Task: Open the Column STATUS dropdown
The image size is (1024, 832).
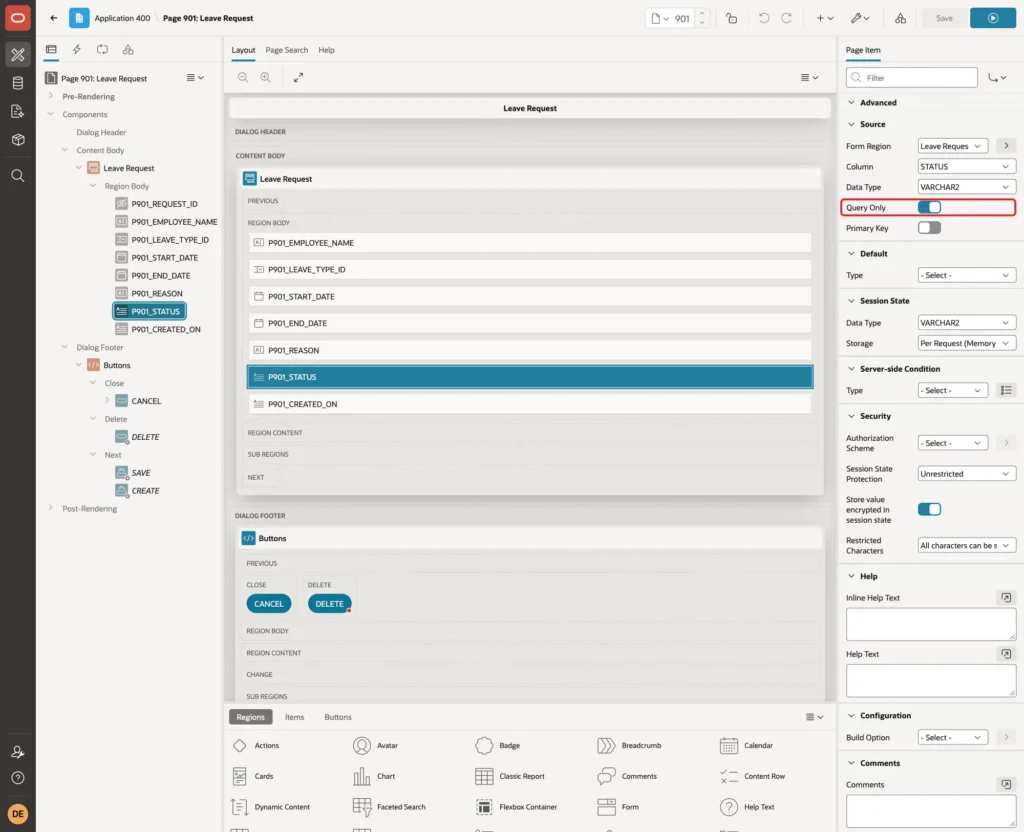Action: pos(966,167)
